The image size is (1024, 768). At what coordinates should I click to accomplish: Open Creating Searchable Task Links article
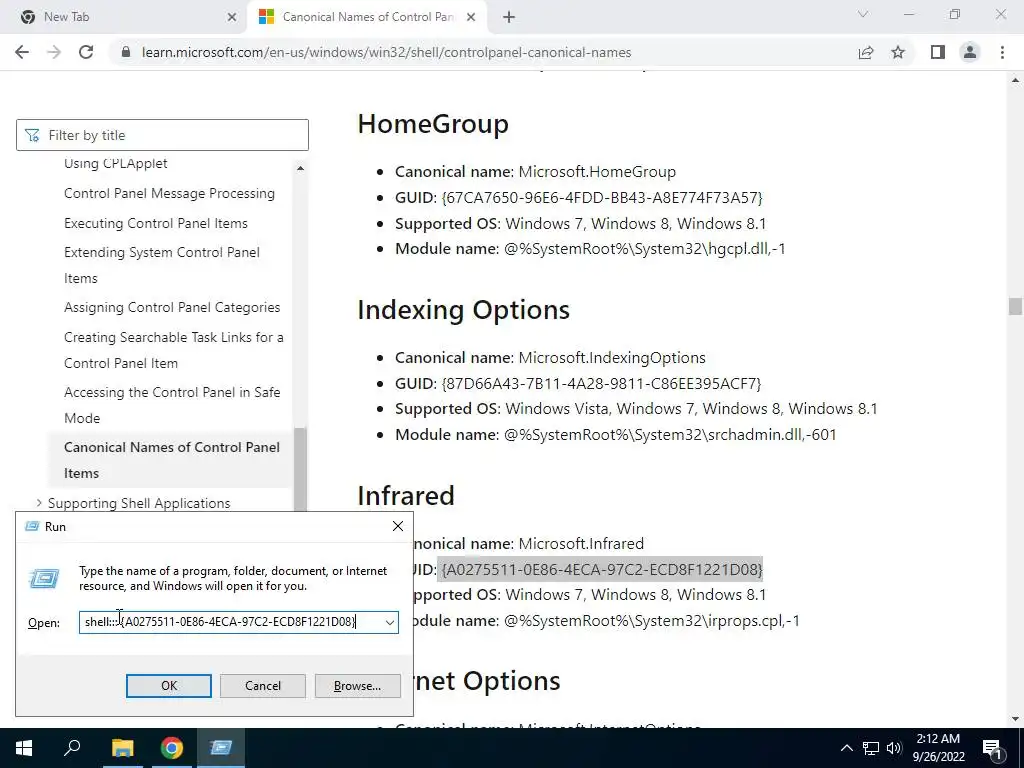tap(174, 350)
